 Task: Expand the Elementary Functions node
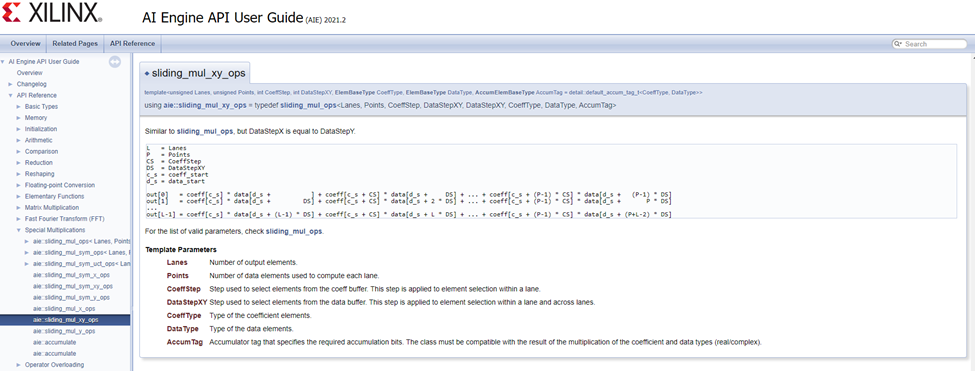pos(19,196)
